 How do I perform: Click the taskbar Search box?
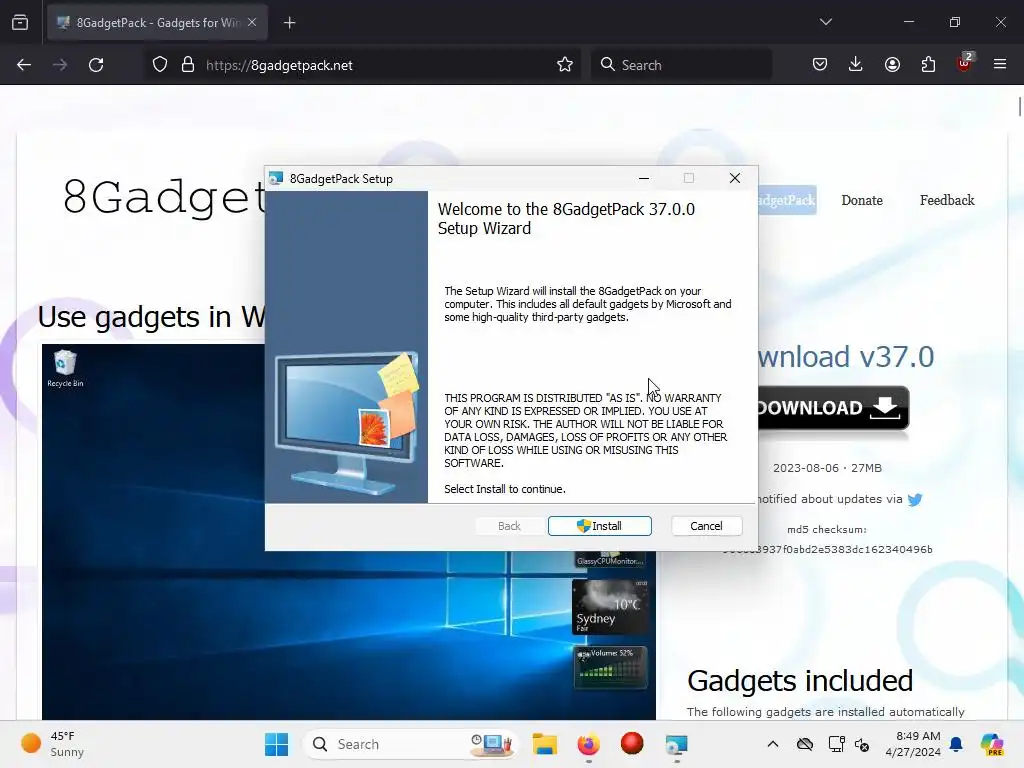(x=411, y=744)
